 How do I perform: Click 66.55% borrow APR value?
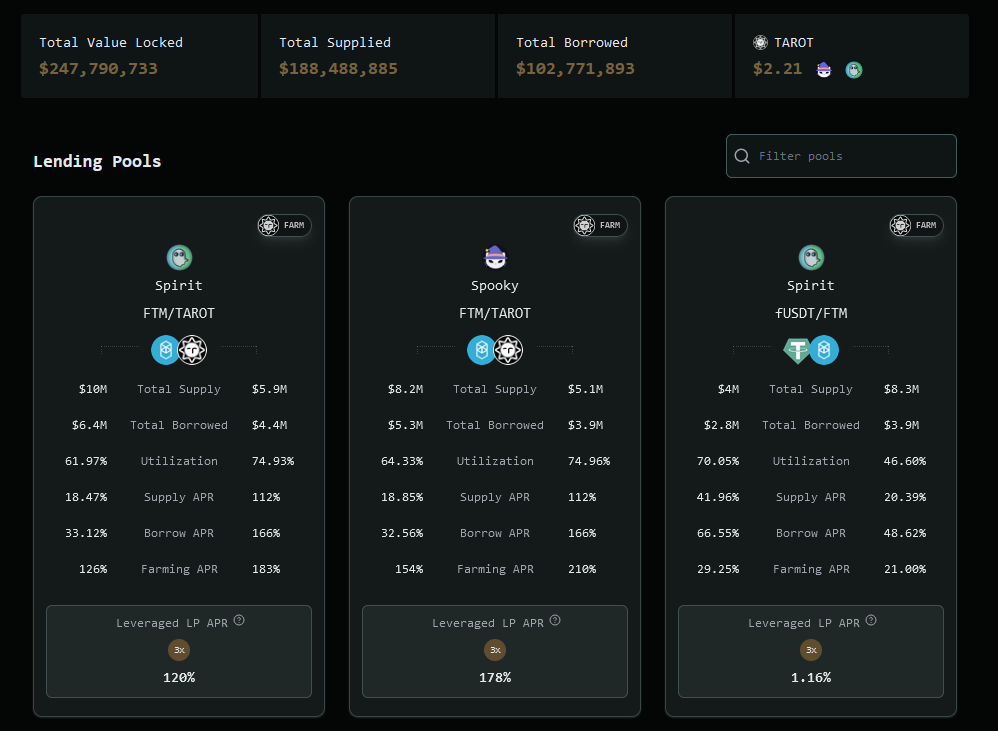point(718,533)
